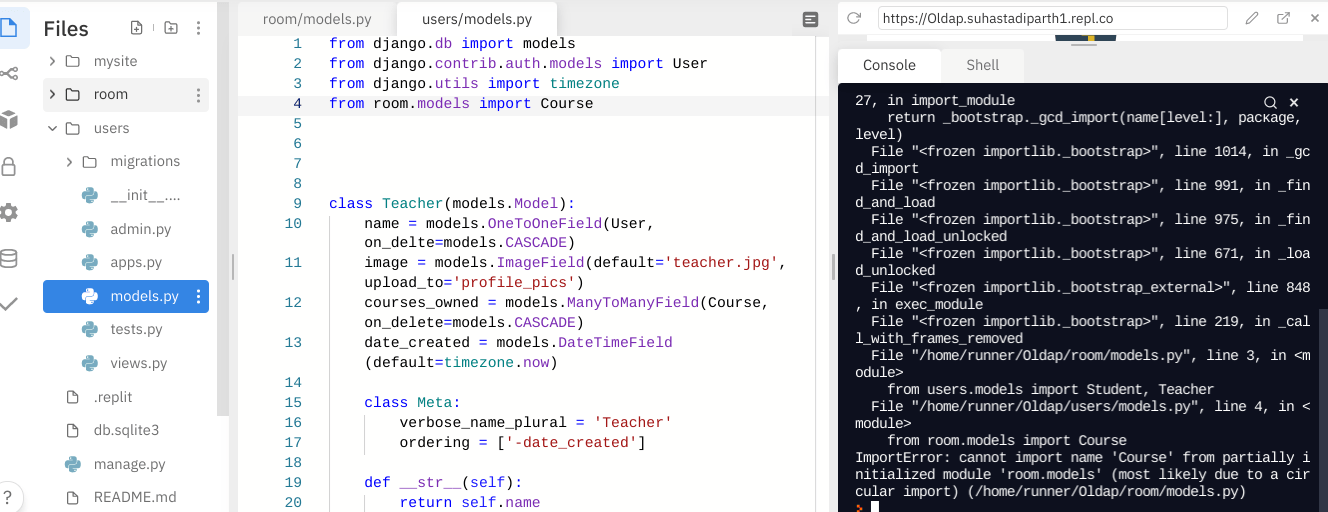
Task: Collapse the users folder
Action: (52, 128)
